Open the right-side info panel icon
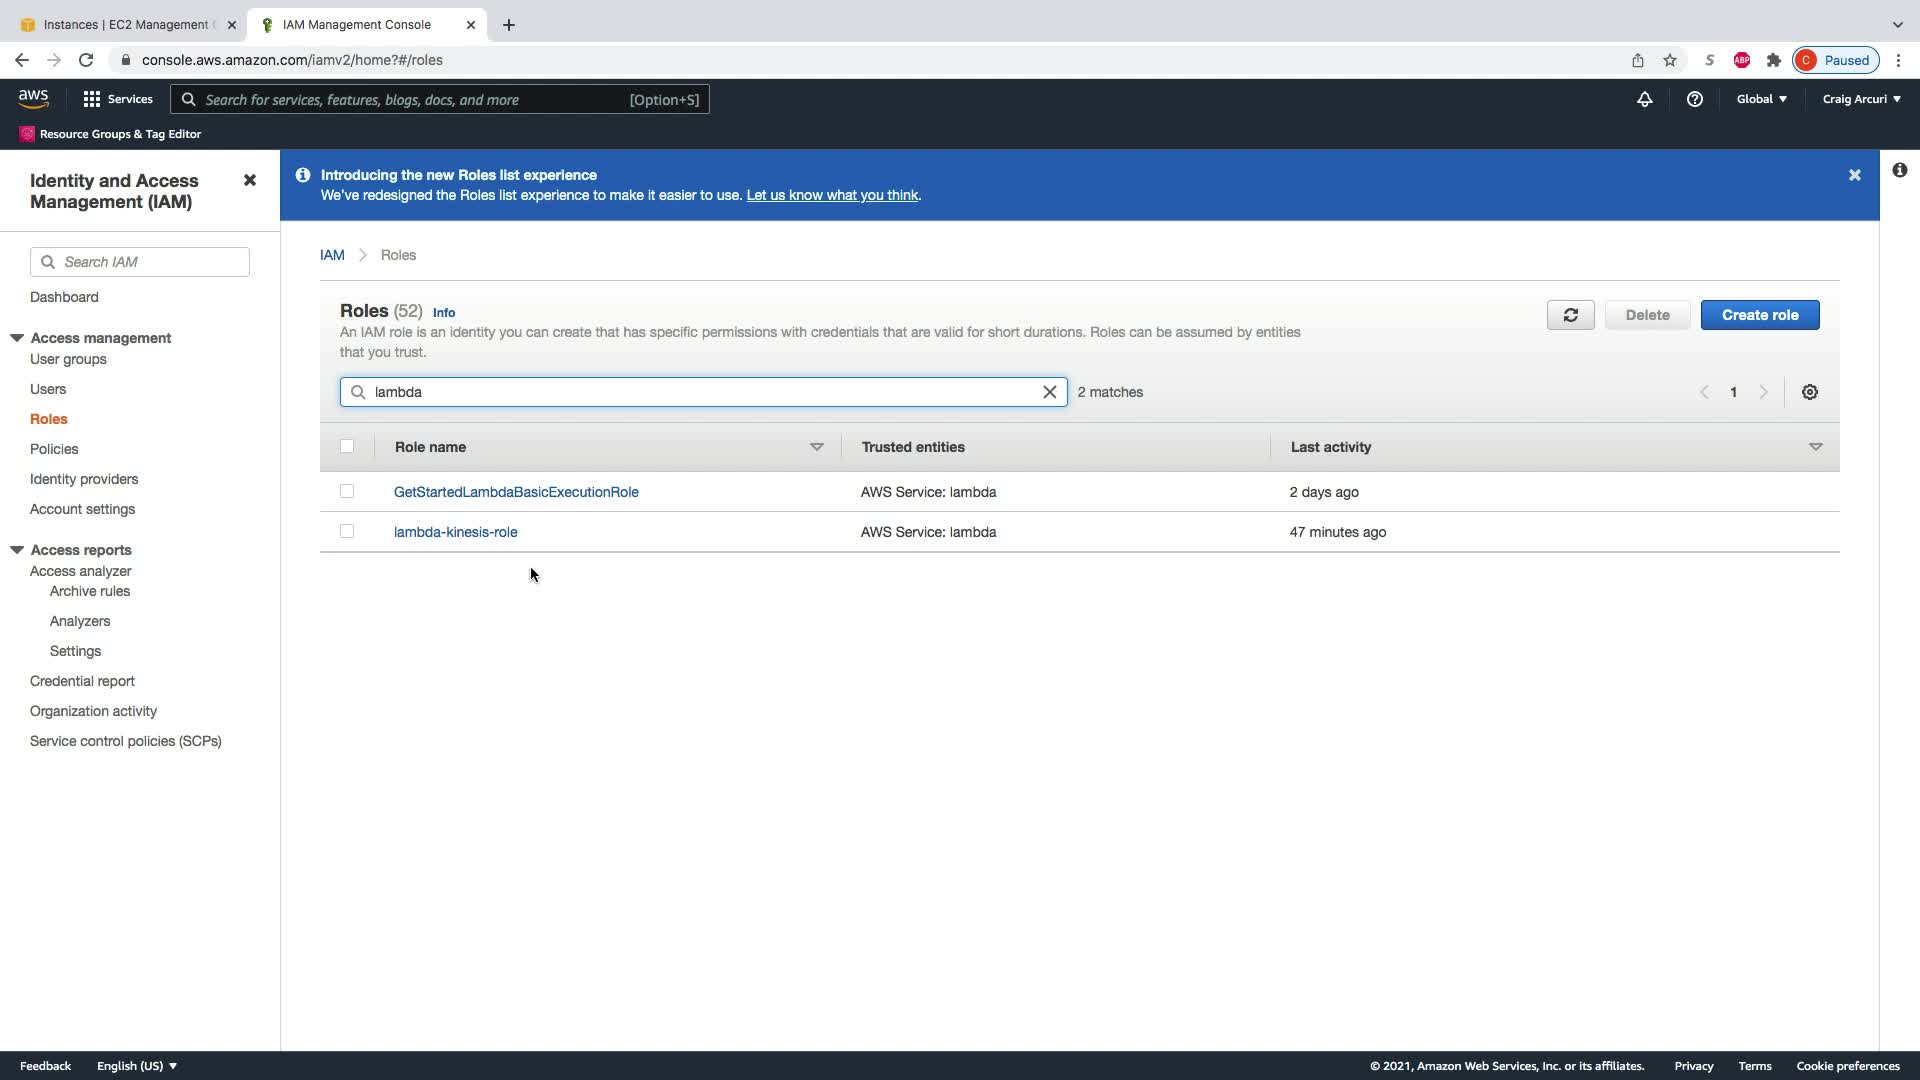1920x1080 pixels. pyautogui.click(x=1899, y=170)
